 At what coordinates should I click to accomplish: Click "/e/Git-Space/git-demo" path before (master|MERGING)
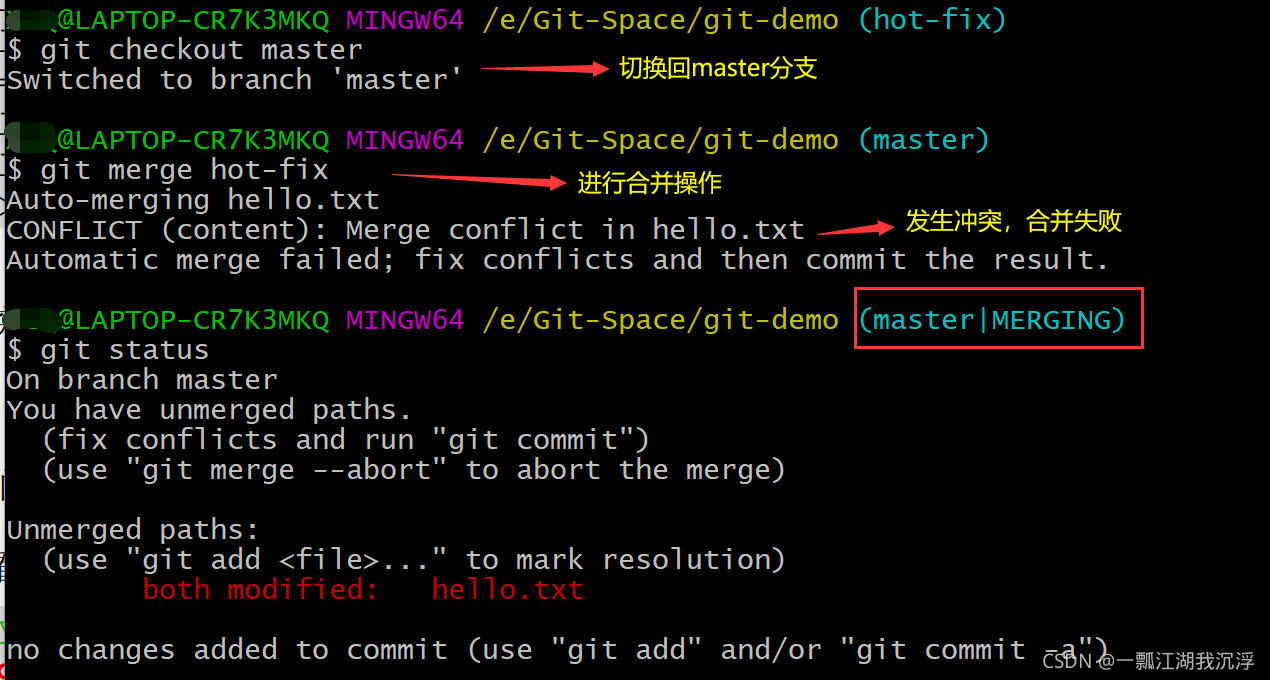[x=660, y=320]
